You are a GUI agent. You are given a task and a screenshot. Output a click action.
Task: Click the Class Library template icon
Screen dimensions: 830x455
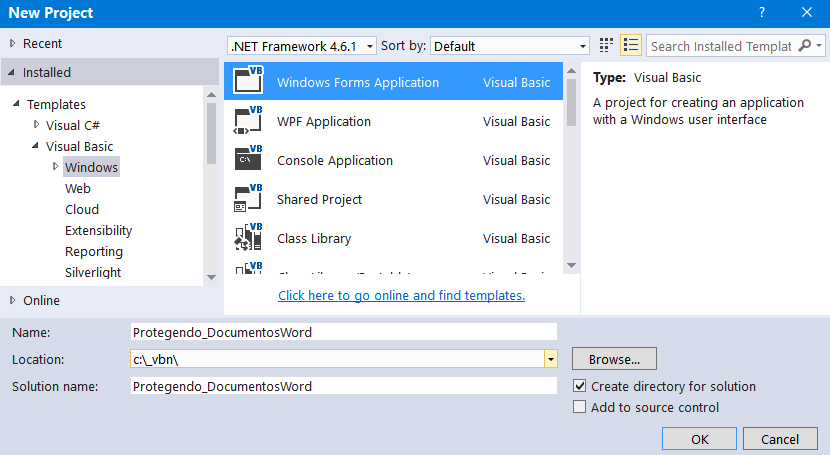(x=248, y=238)
